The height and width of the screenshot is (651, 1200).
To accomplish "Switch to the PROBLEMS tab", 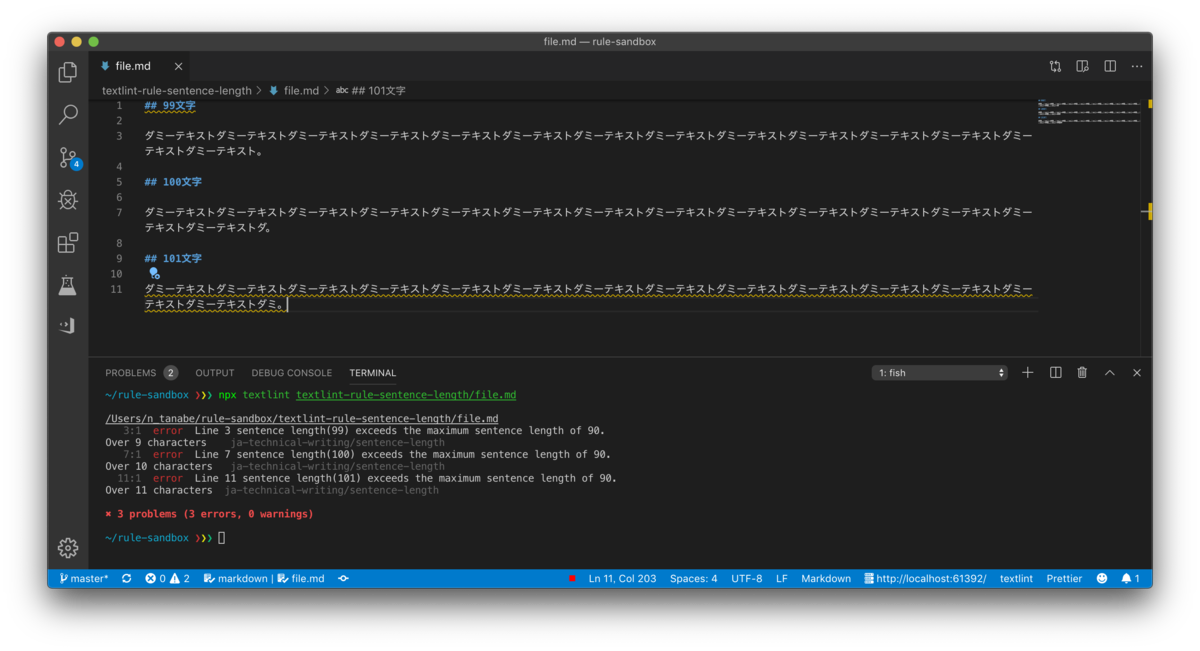I will coord(141,373).
